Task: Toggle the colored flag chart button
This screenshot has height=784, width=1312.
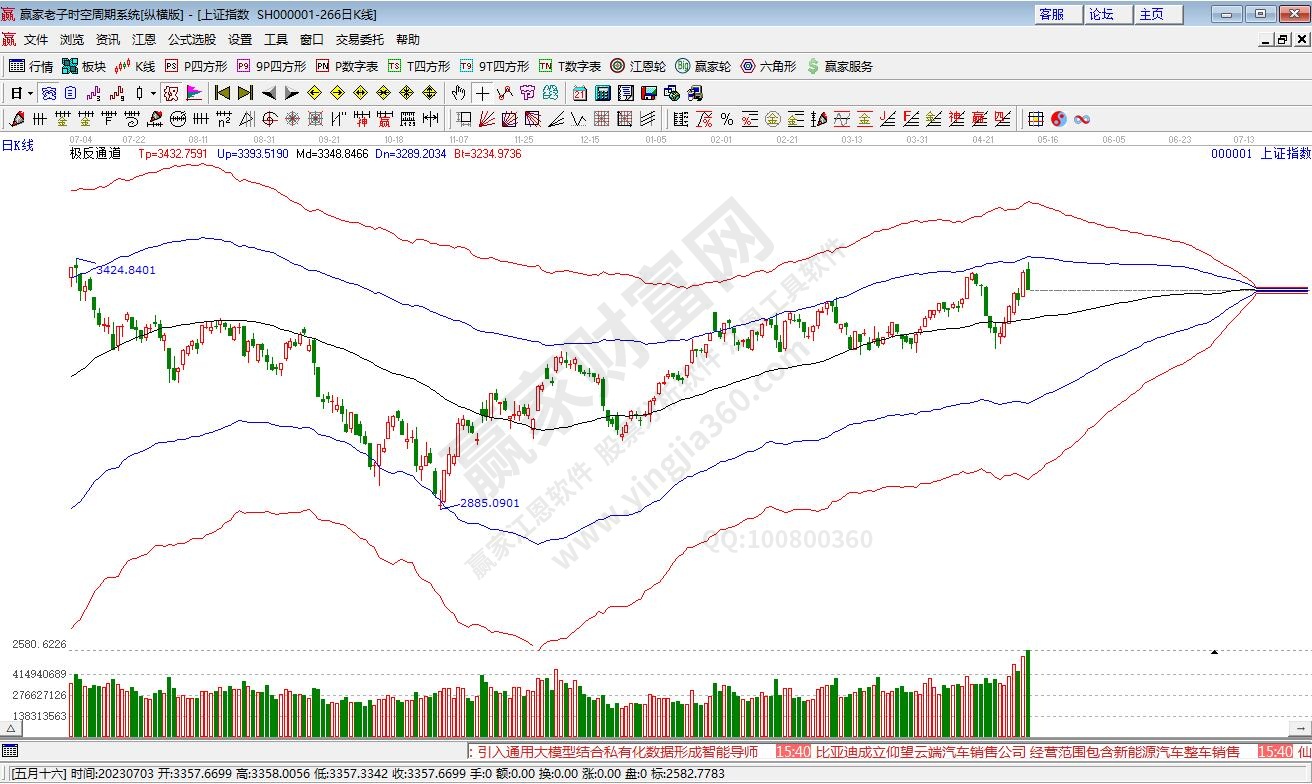Action: (x=194, y=93)
